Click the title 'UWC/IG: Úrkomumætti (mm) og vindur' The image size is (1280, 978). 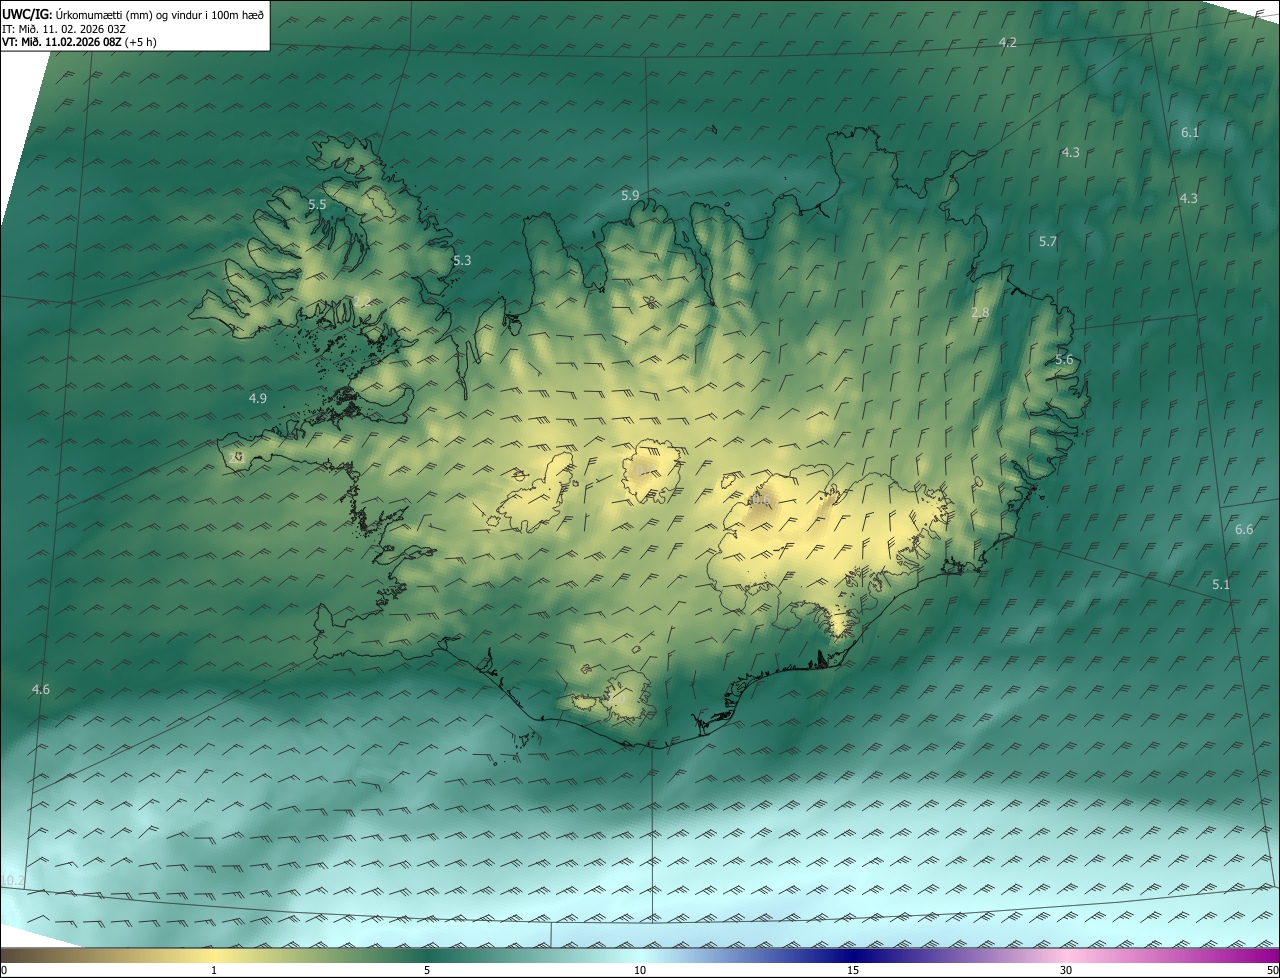[x=133, y=14]
